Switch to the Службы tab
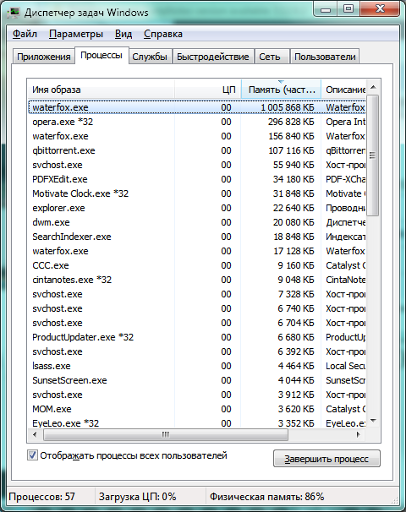Screen dimensions: 406x512 tap(150, 57)
